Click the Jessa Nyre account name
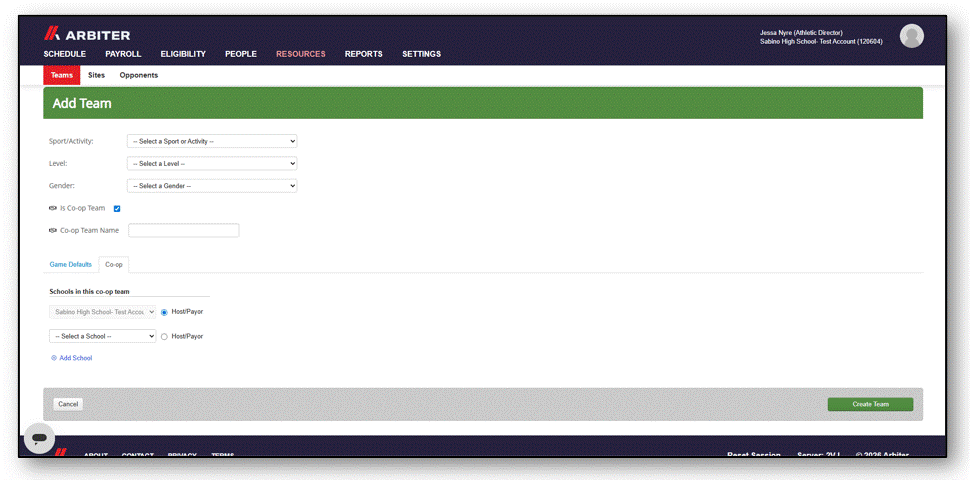This screenshot has height=480, width=970. (x=801, y=33)
